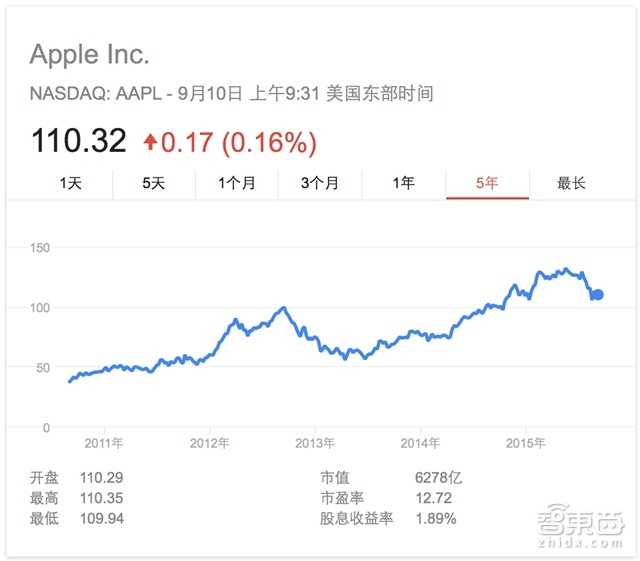Switch to the 5天 tab
The image size is (640, 561).
(x=153, y=183)
